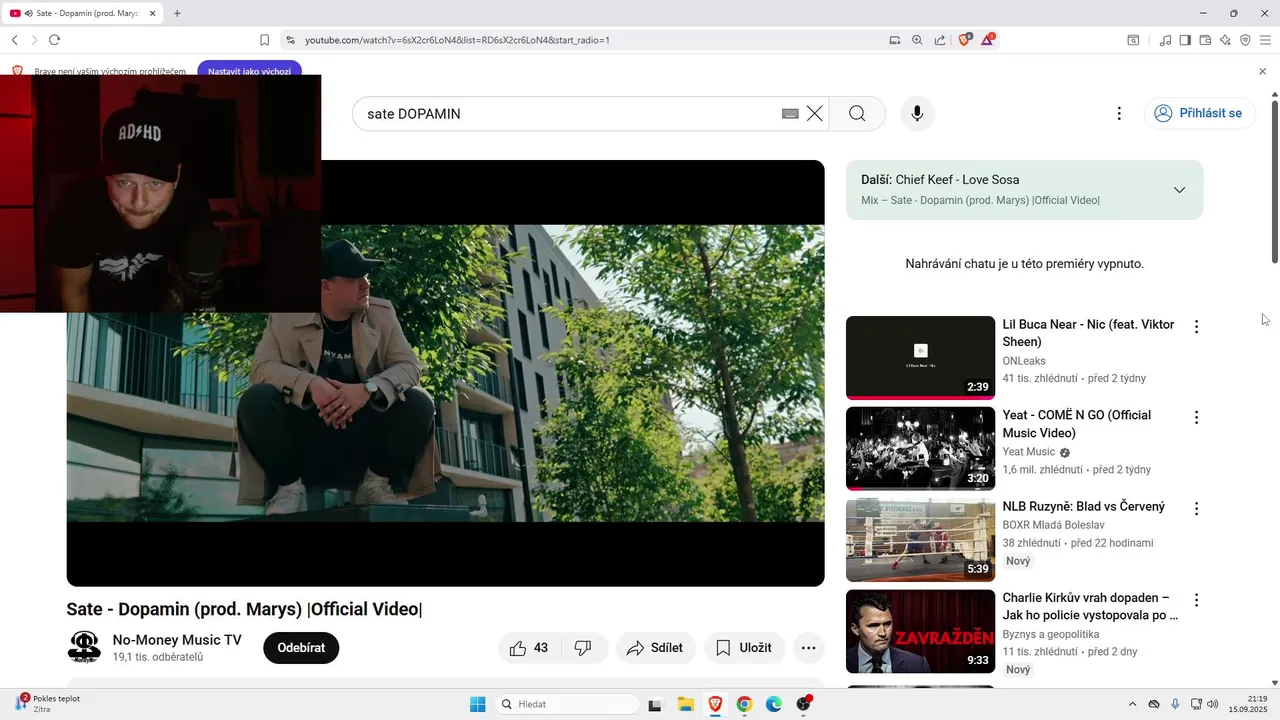1280x720 pixels.
Task: Click the install app icon in address bar
Action: coord(895,40)
